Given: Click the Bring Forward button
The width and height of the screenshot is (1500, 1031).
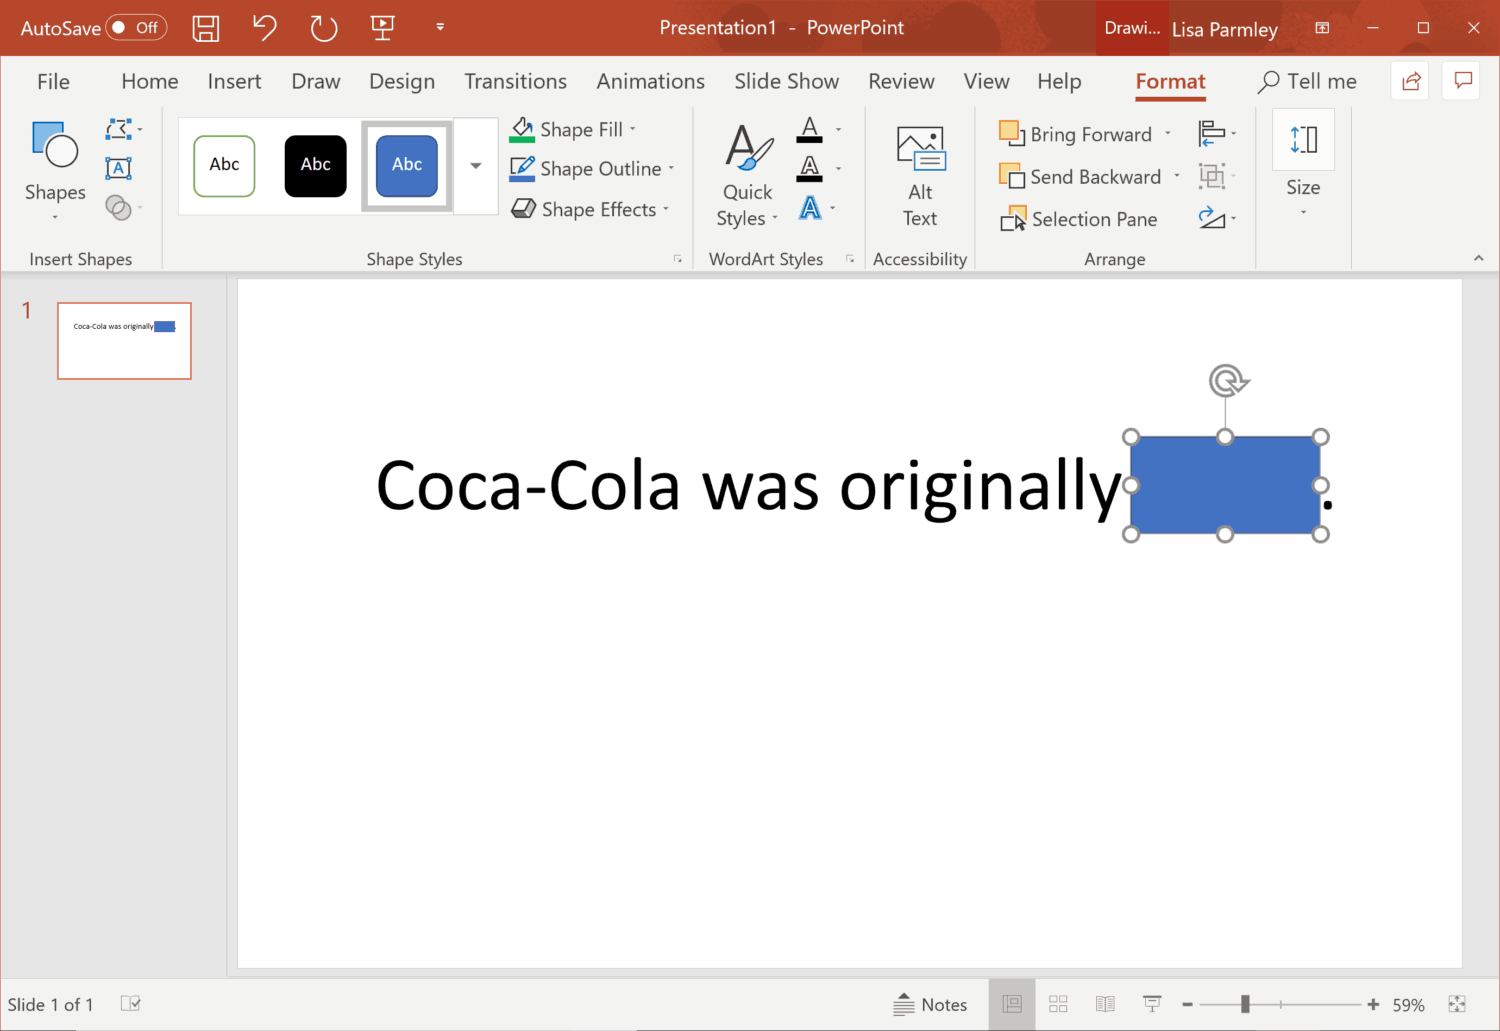Looking at the screenshot, I should pos(1076,134).
